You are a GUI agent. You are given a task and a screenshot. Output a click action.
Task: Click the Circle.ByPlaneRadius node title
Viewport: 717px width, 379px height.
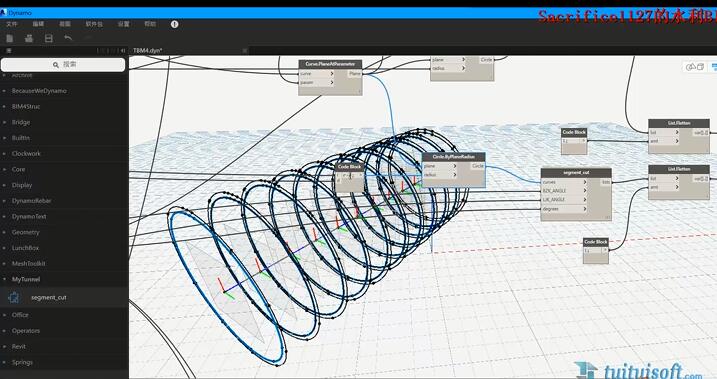[x=454, y=157]
